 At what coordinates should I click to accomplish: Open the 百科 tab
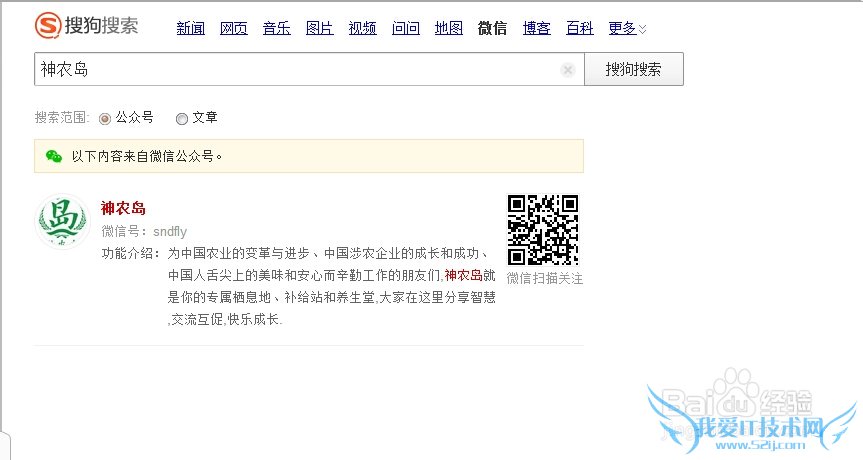click(580, 28)
